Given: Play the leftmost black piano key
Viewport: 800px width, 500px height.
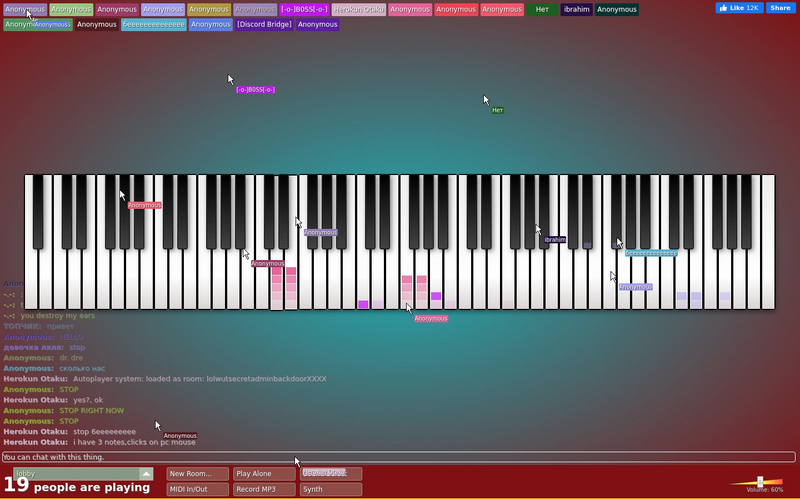Looking at the screenshot, I should 38,212.
